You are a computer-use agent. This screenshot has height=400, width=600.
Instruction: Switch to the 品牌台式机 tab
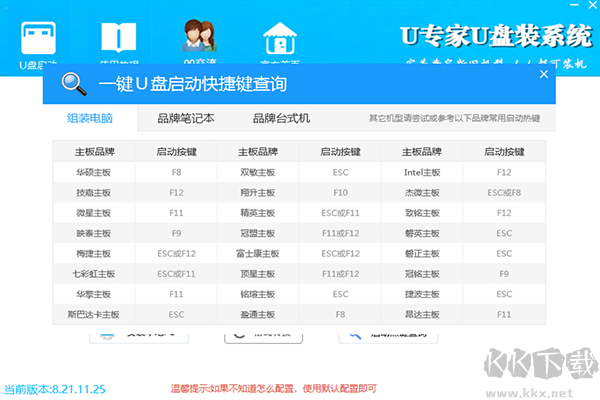pos(281,118)
